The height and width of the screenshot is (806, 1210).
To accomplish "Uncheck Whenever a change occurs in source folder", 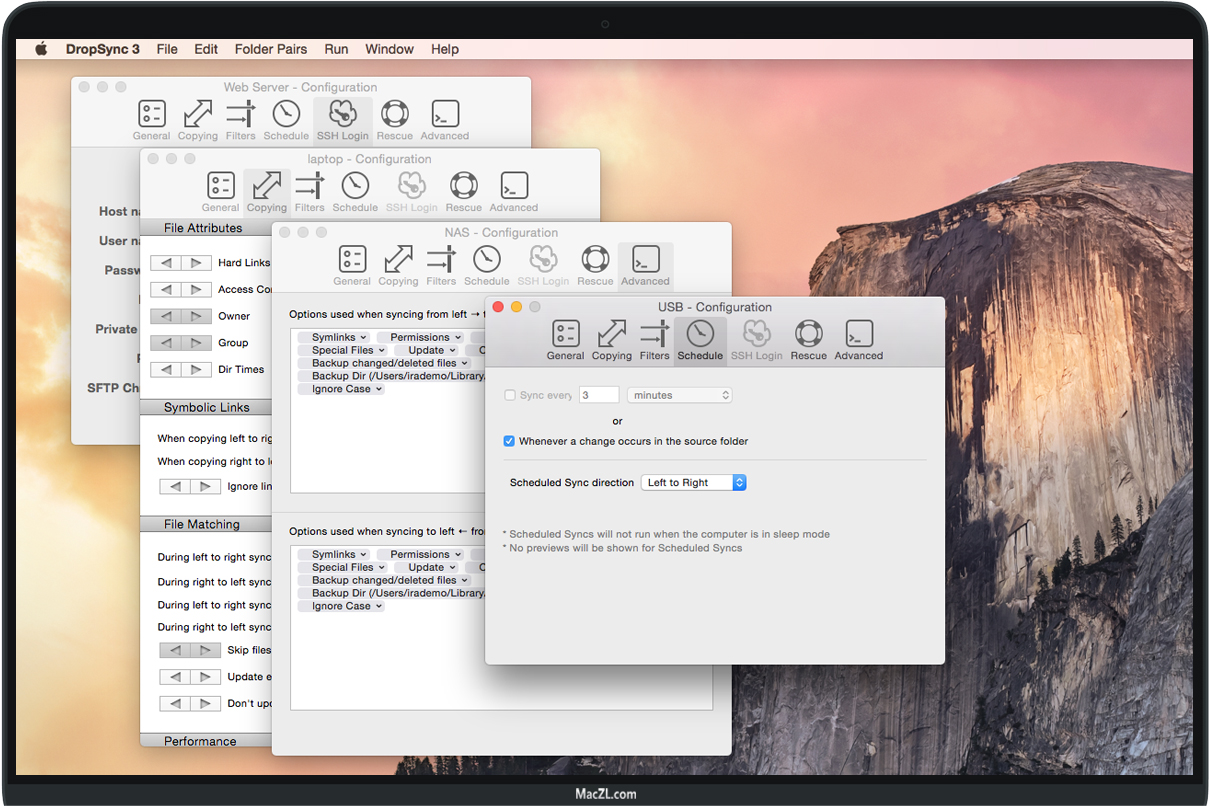I will pos(510,441).
